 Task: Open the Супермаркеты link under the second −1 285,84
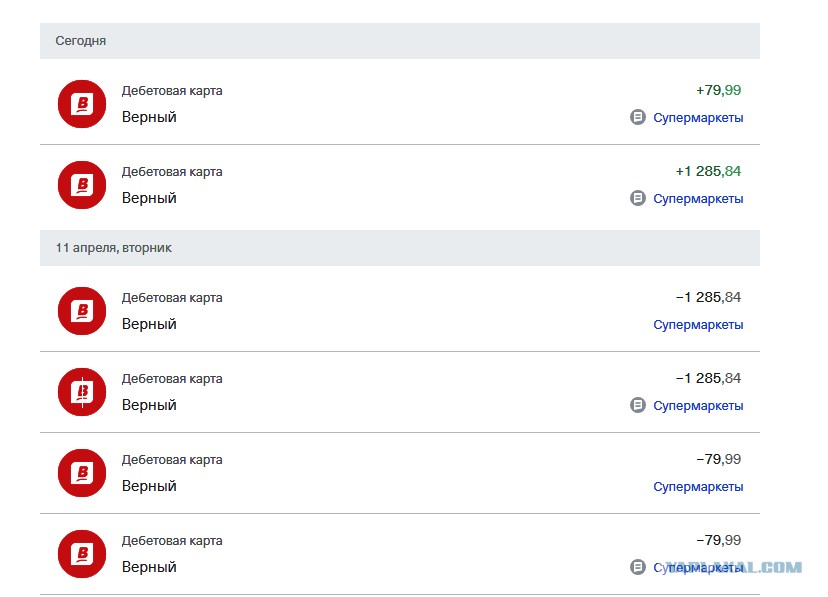point(698,406)
